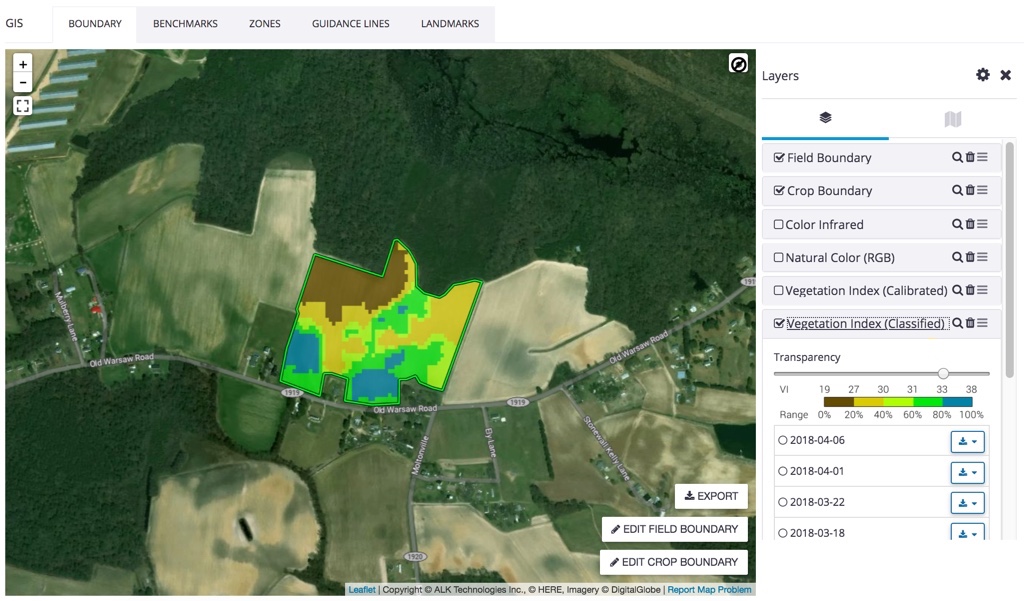The height and width of the screenshot is (601, 1024).
Task: Open the Guidance Lines tab
Action: 350,24
